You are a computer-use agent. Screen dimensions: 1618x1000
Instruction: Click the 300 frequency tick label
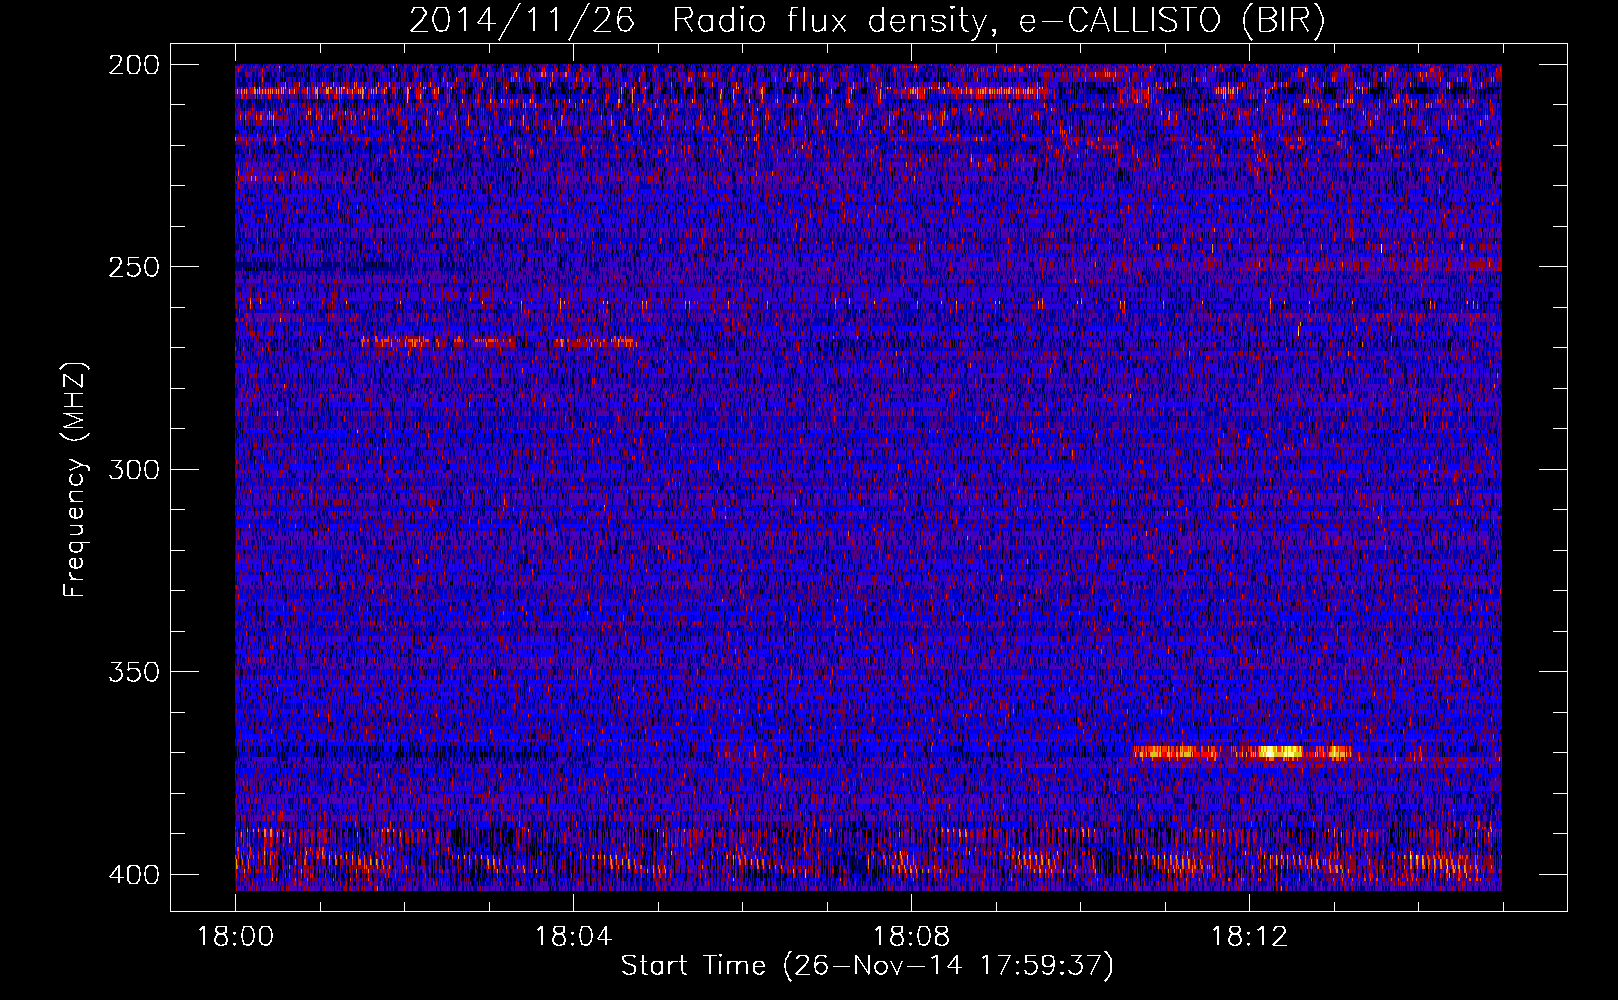click(x=133, y=469)
